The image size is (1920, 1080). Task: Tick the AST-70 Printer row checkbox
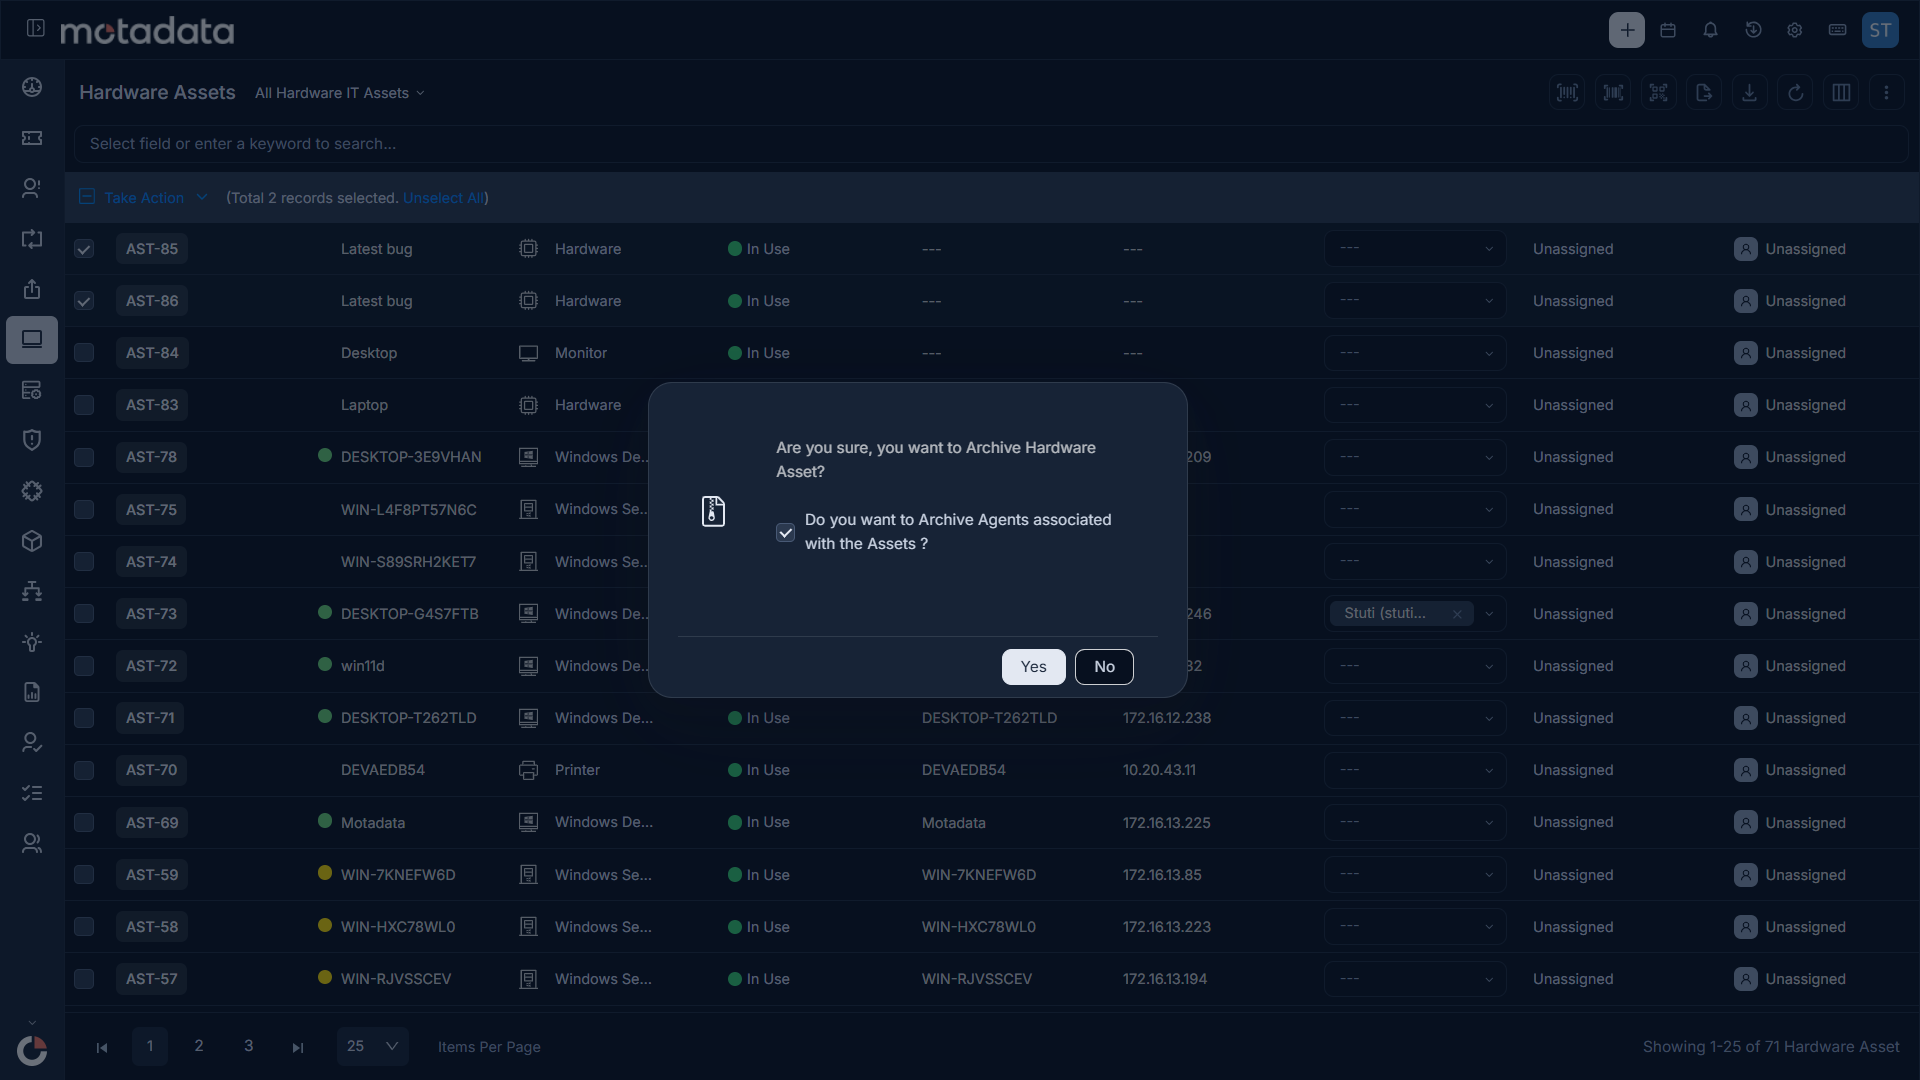point(84,770)
